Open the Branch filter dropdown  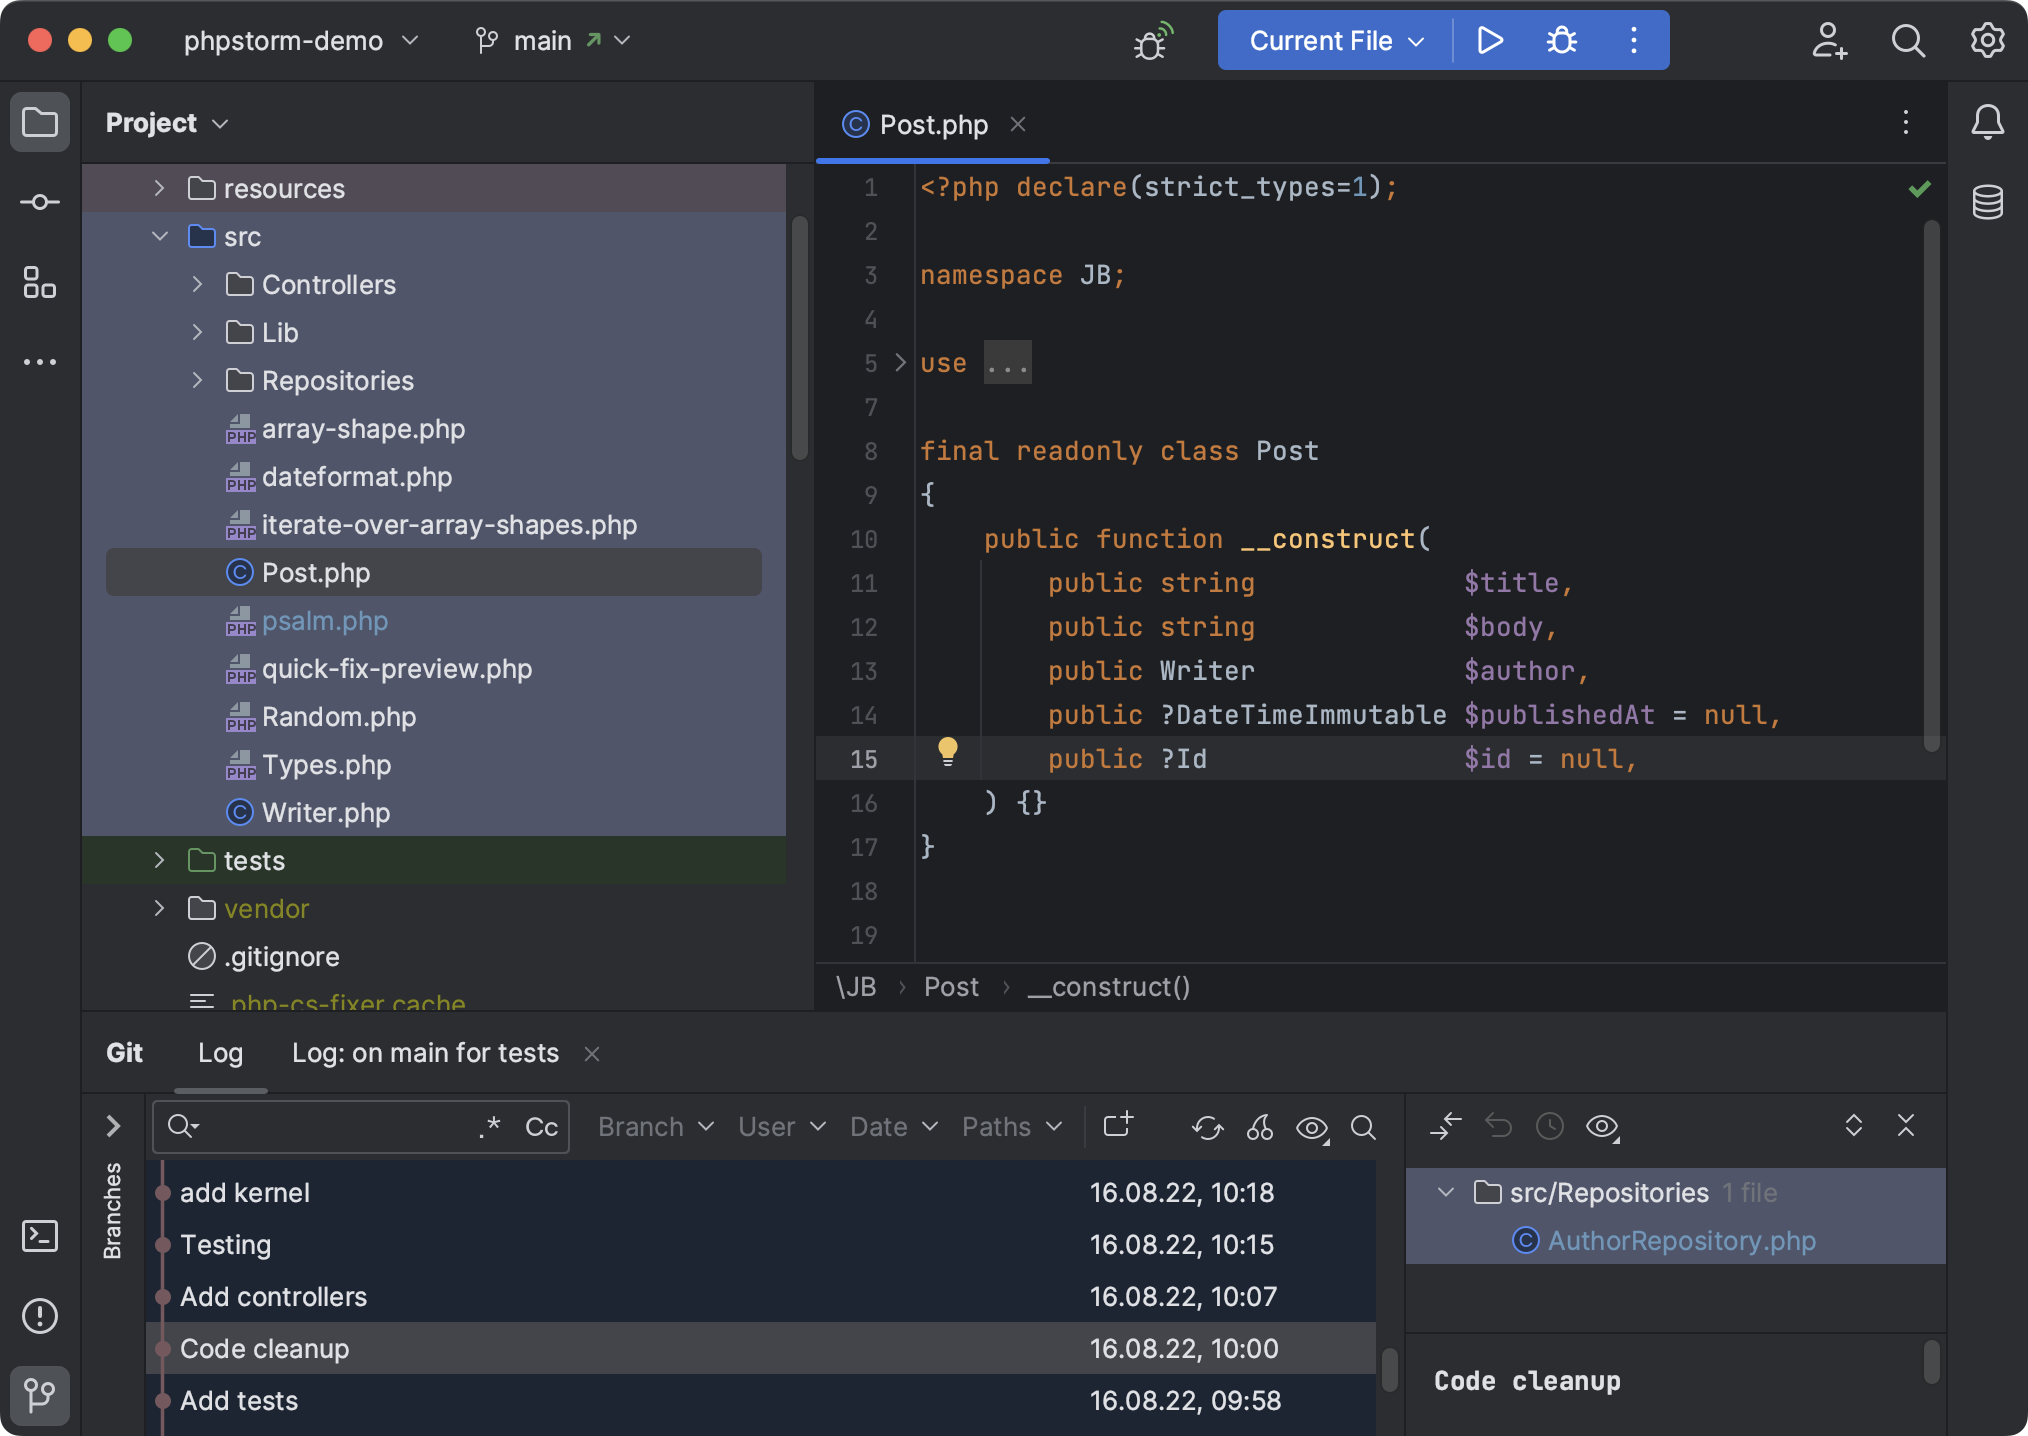pyautogui.click(x=656, y=1127)
